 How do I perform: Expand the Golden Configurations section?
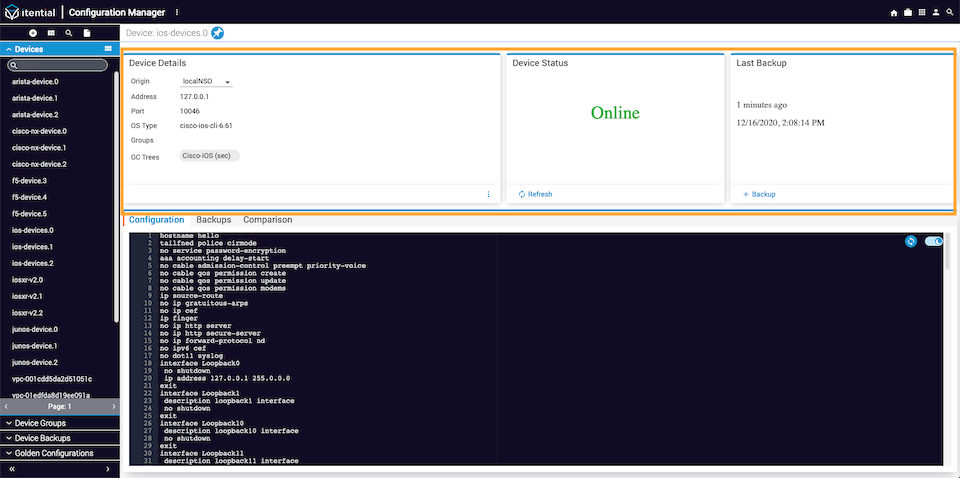59,454
